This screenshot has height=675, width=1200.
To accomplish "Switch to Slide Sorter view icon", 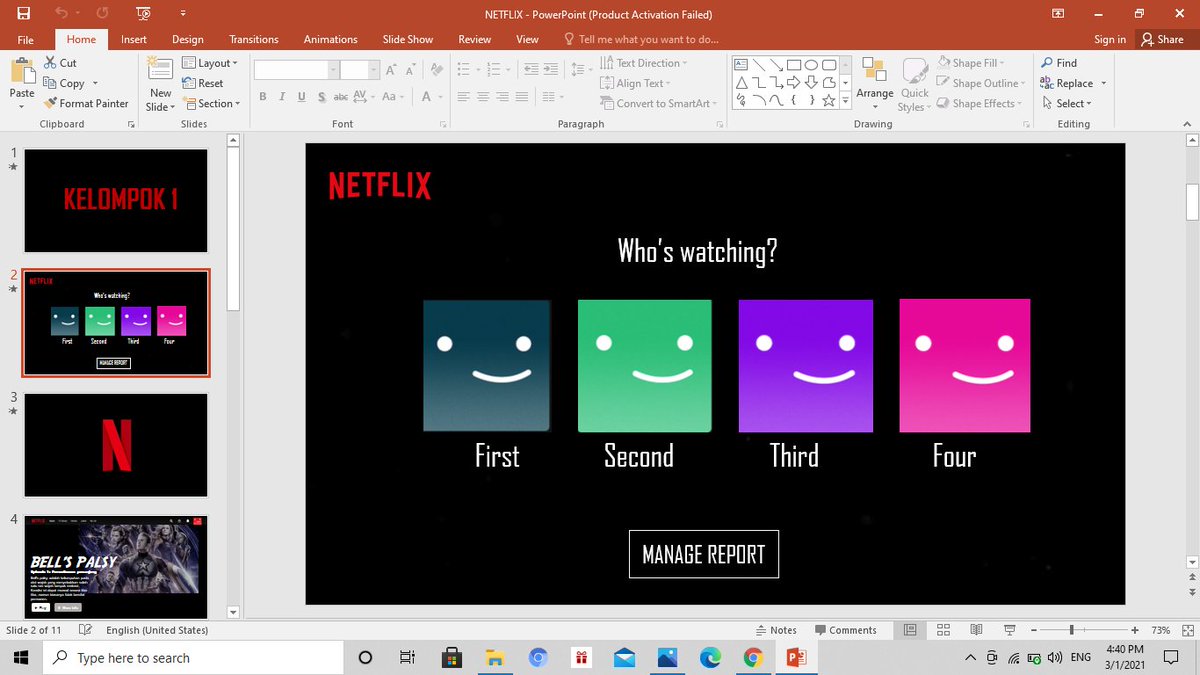I will [x=943, y=630].
